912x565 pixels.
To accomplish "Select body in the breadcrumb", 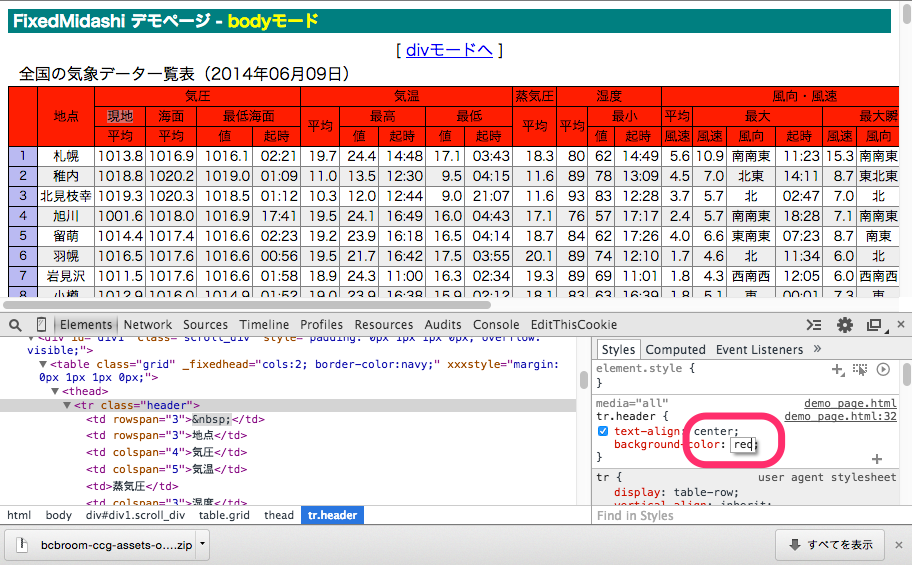I will pyautogui.click(x=59, y=515).
